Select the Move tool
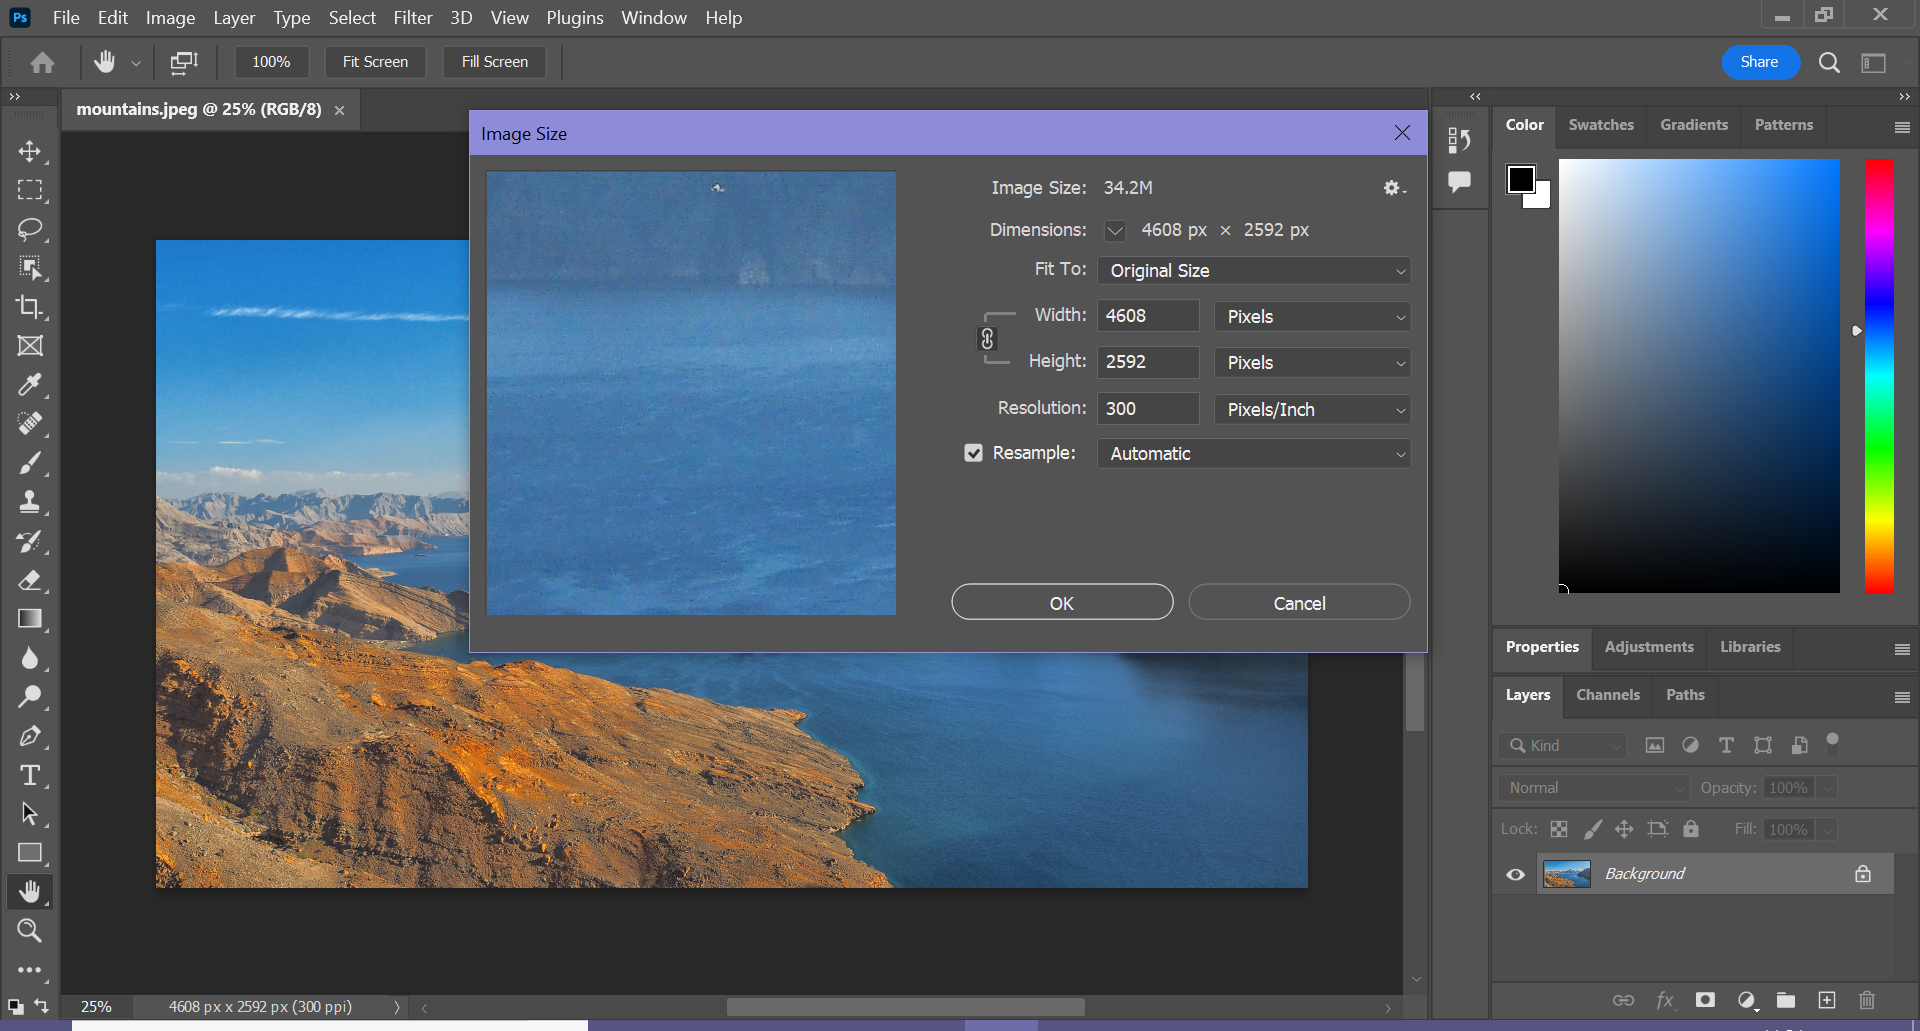Viewport: 1920px width, 1031px height. coord(30,151)
